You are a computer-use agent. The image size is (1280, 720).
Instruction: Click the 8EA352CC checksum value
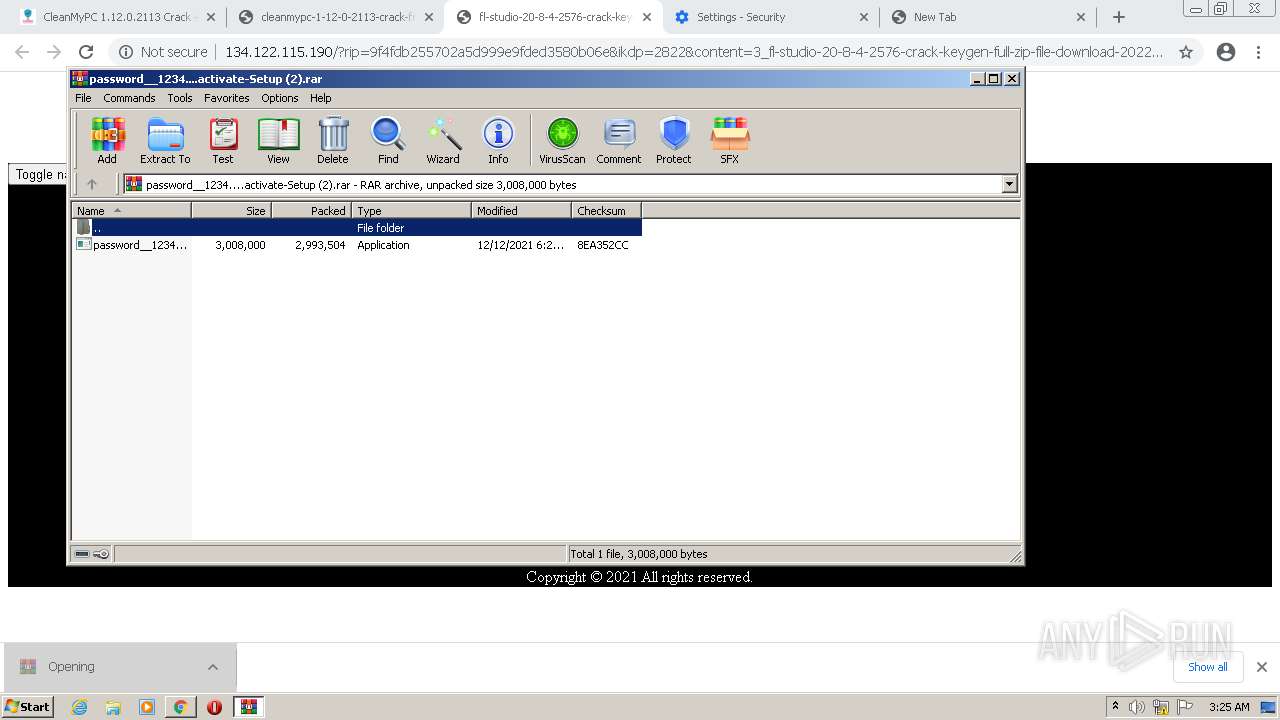(x=603, y=245)
